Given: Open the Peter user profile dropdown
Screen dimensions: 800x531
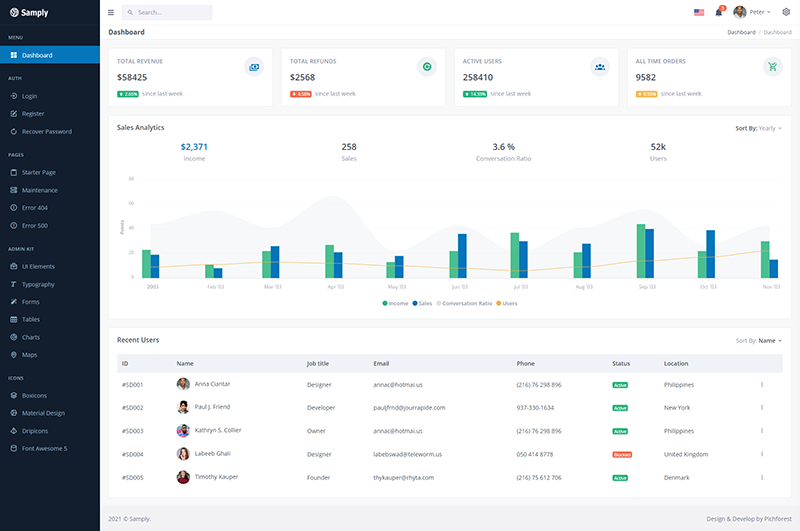Looking at the screenshot, I should (x=752, y=12).
